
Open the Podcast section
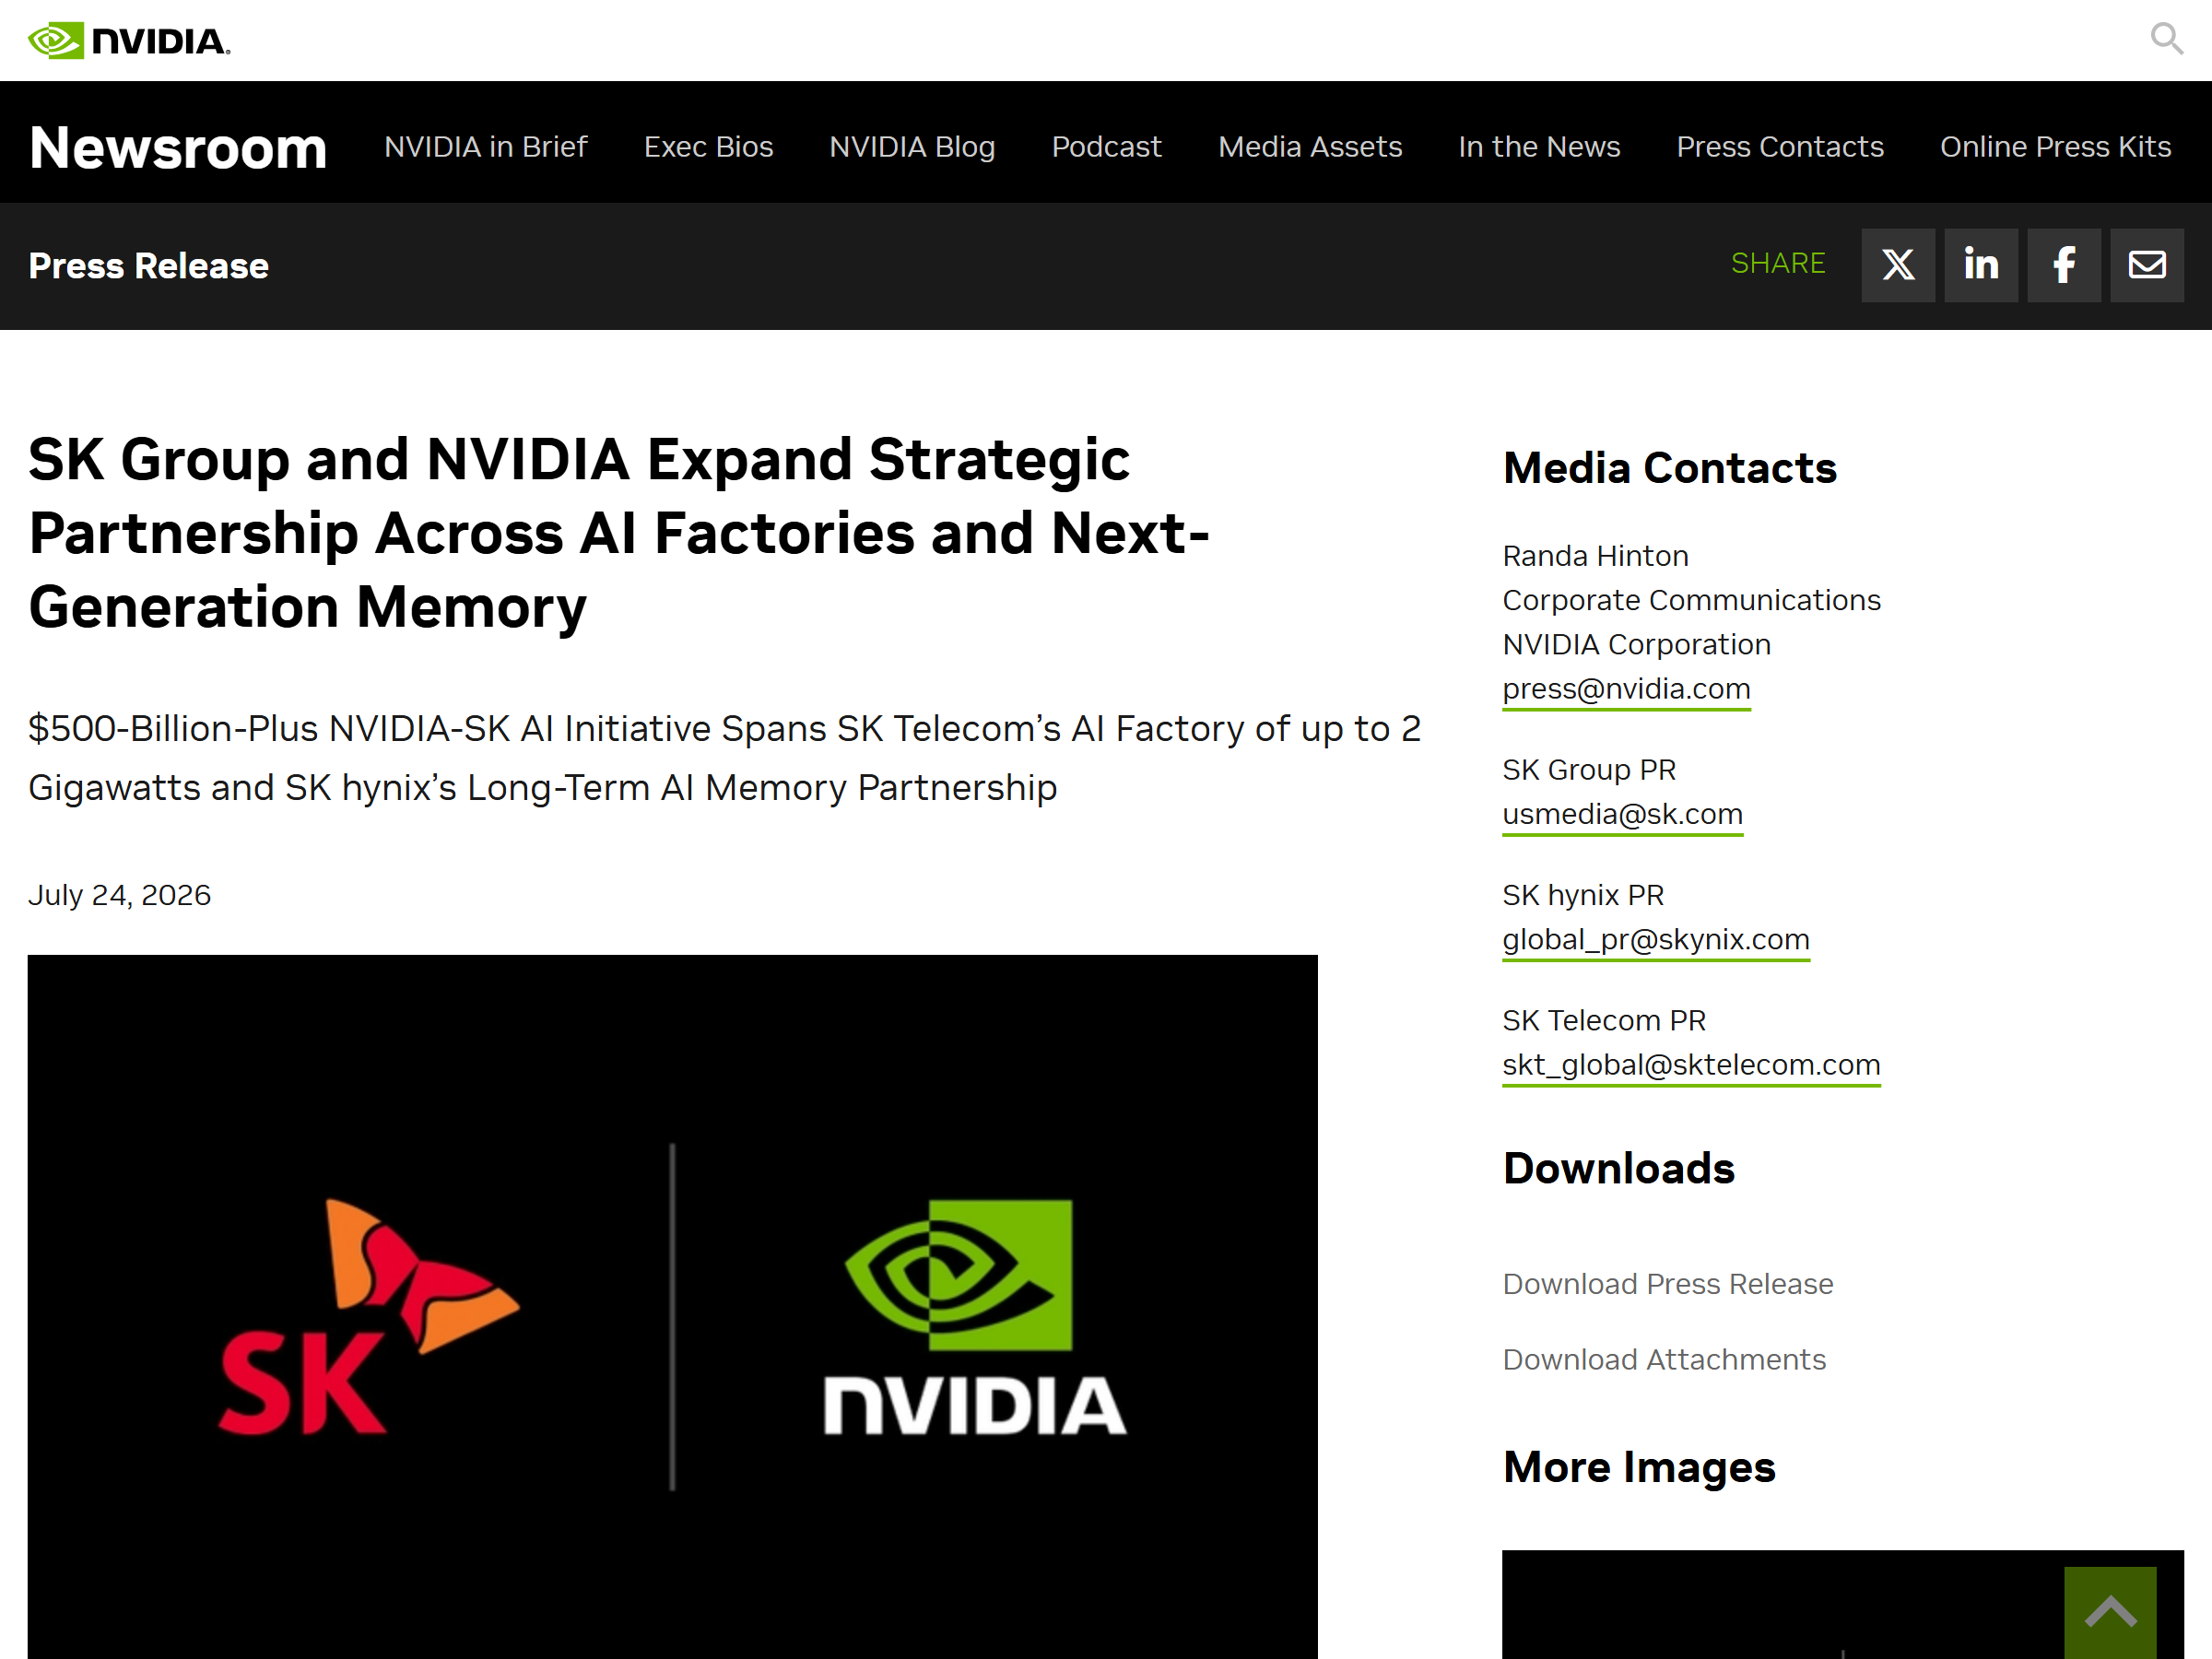tap(1106, 147)
